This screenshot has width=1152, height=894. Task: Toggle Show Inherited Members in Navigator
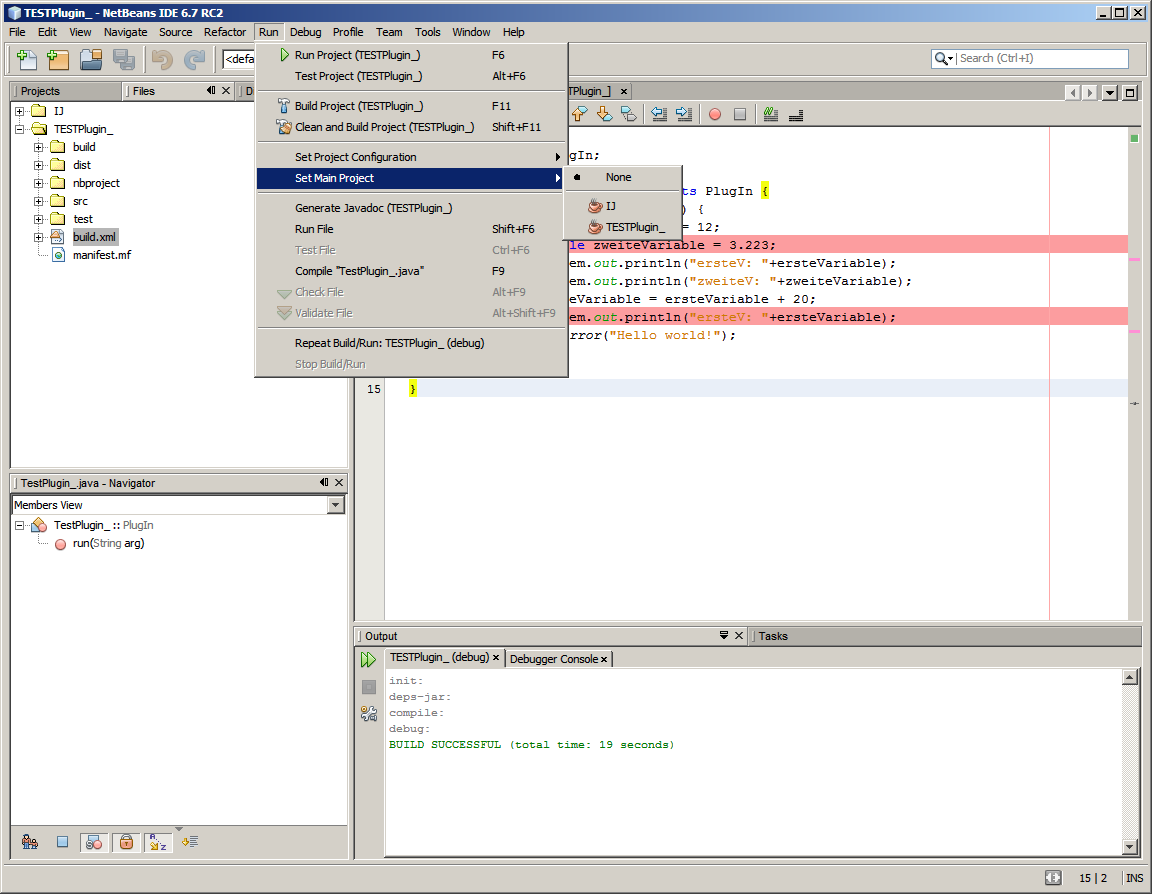point(30,842)
